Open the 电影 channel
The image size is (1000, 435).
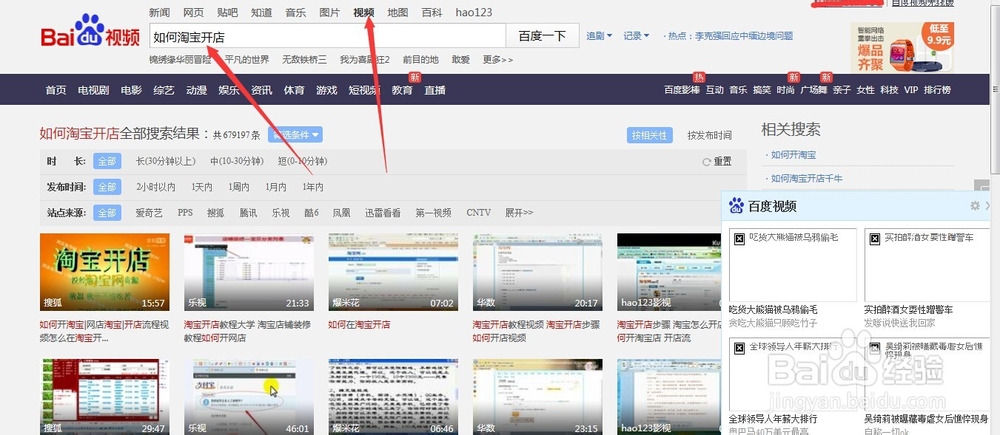point(131,90)
